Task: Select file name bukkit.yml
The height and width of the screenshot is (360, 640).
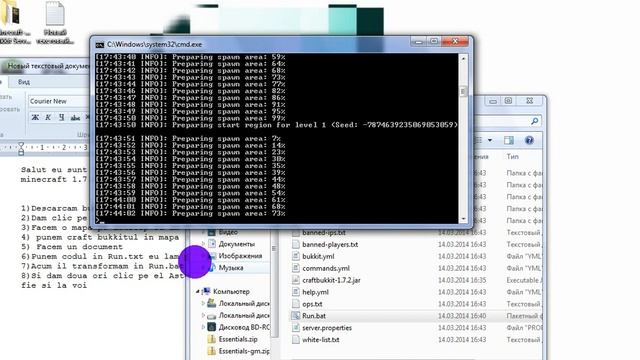Action: point(318,257)
